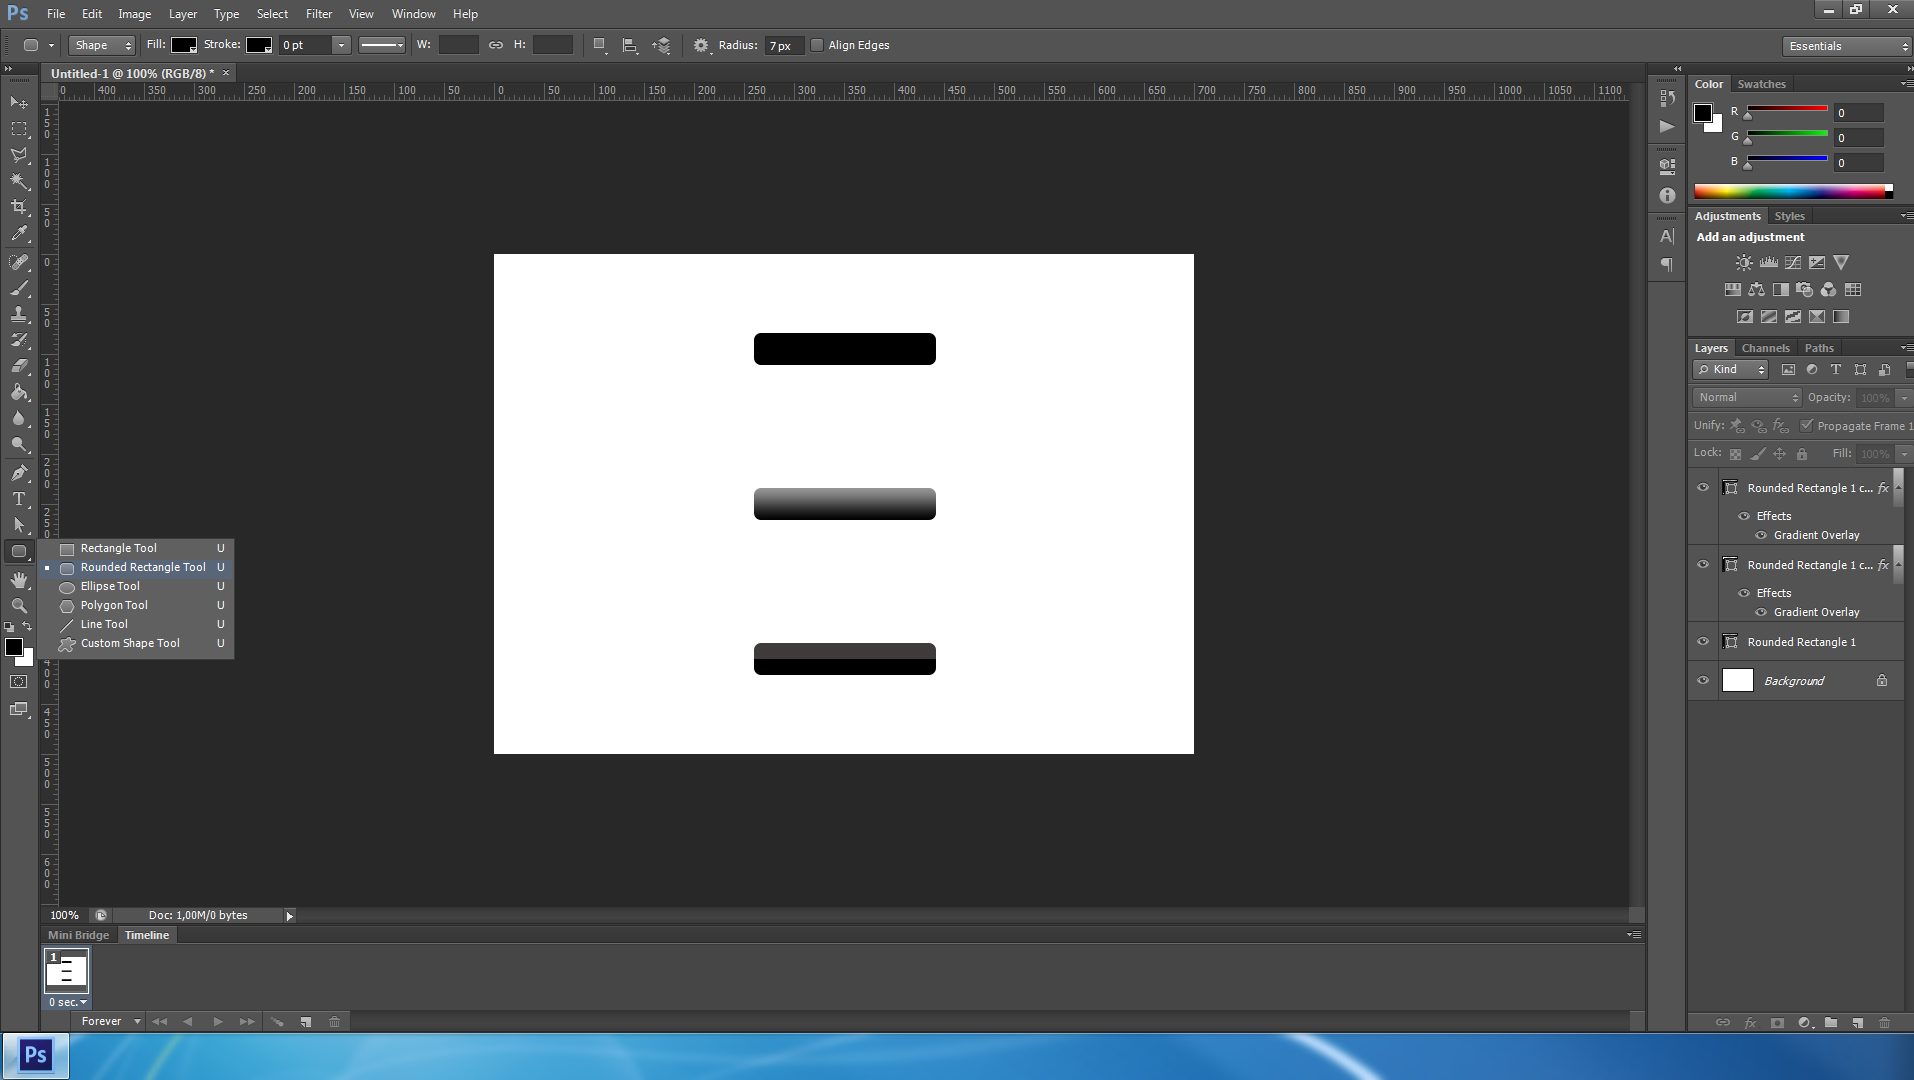This screenshot has width=1914, height=1080.
Task: Select the Horizontal Type tool
Action: (x=19, y=498)
